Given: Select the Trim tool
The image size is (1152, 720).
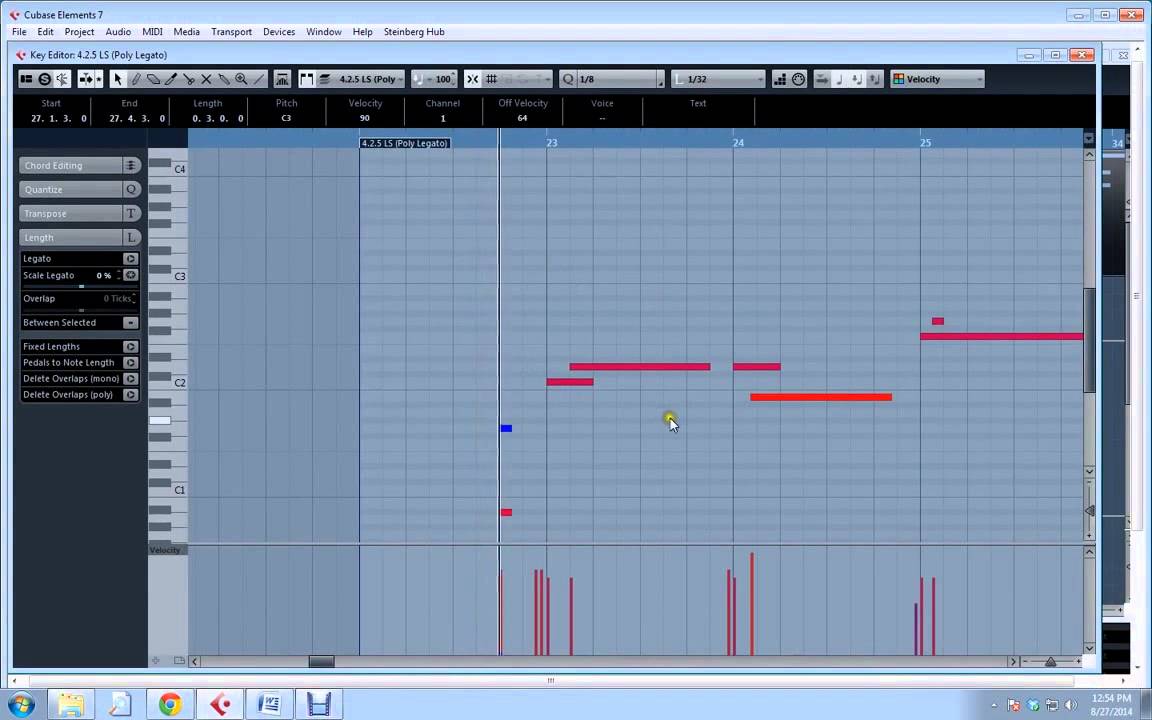Looking at the screenshot, I should (170, 79).
